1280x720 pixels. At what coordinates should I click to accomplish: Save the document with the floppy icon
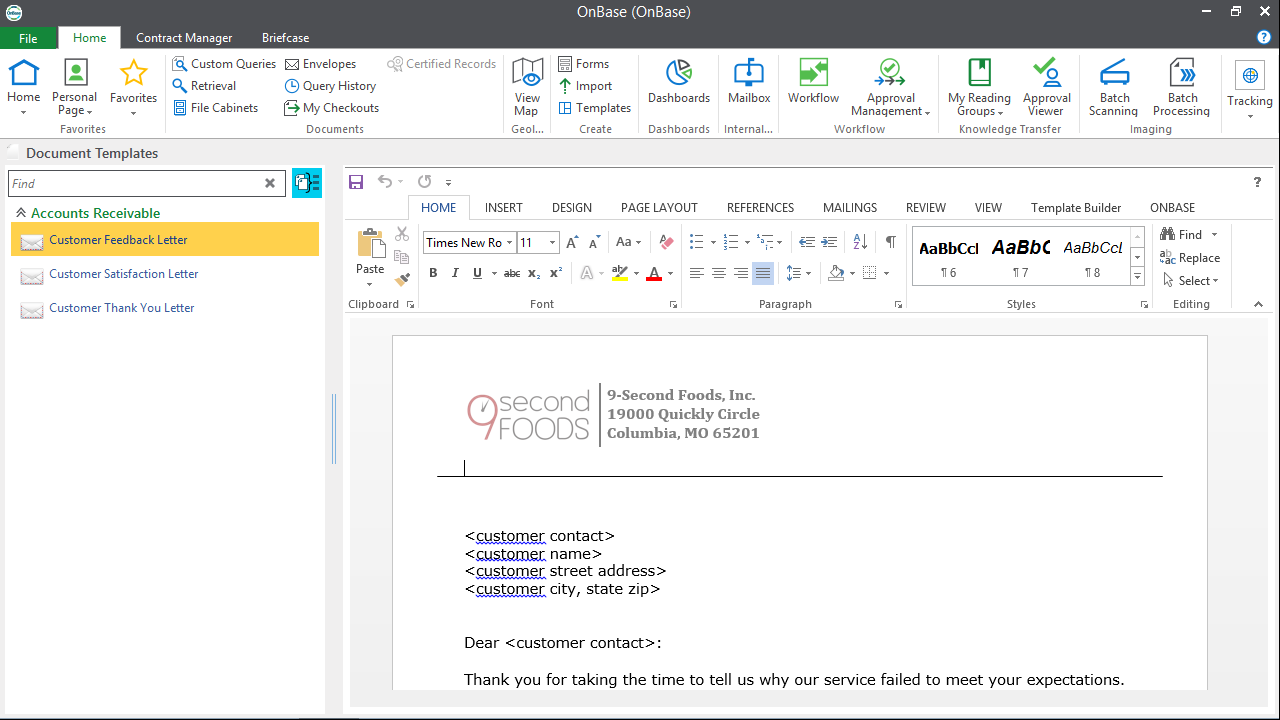[356, 182]
